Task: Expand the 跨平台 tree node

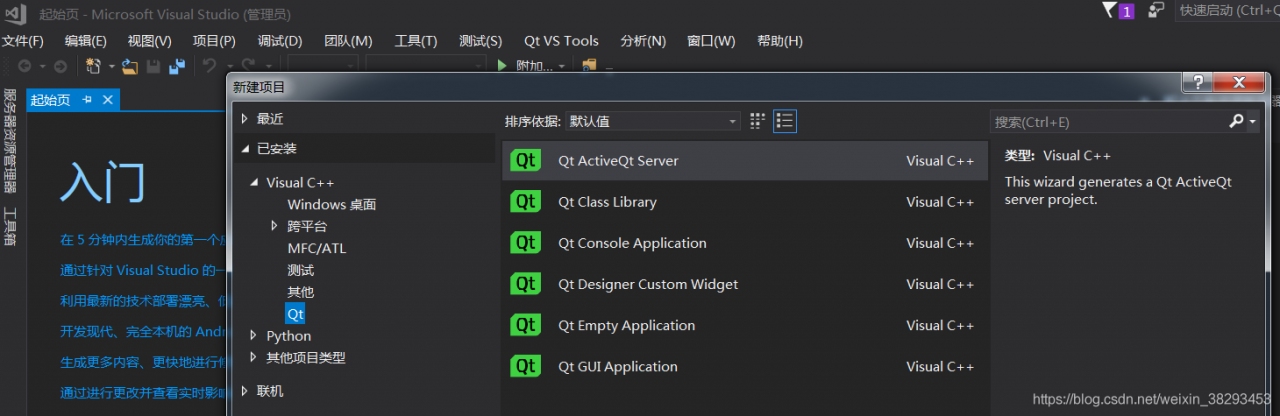Action: point(275,226)
